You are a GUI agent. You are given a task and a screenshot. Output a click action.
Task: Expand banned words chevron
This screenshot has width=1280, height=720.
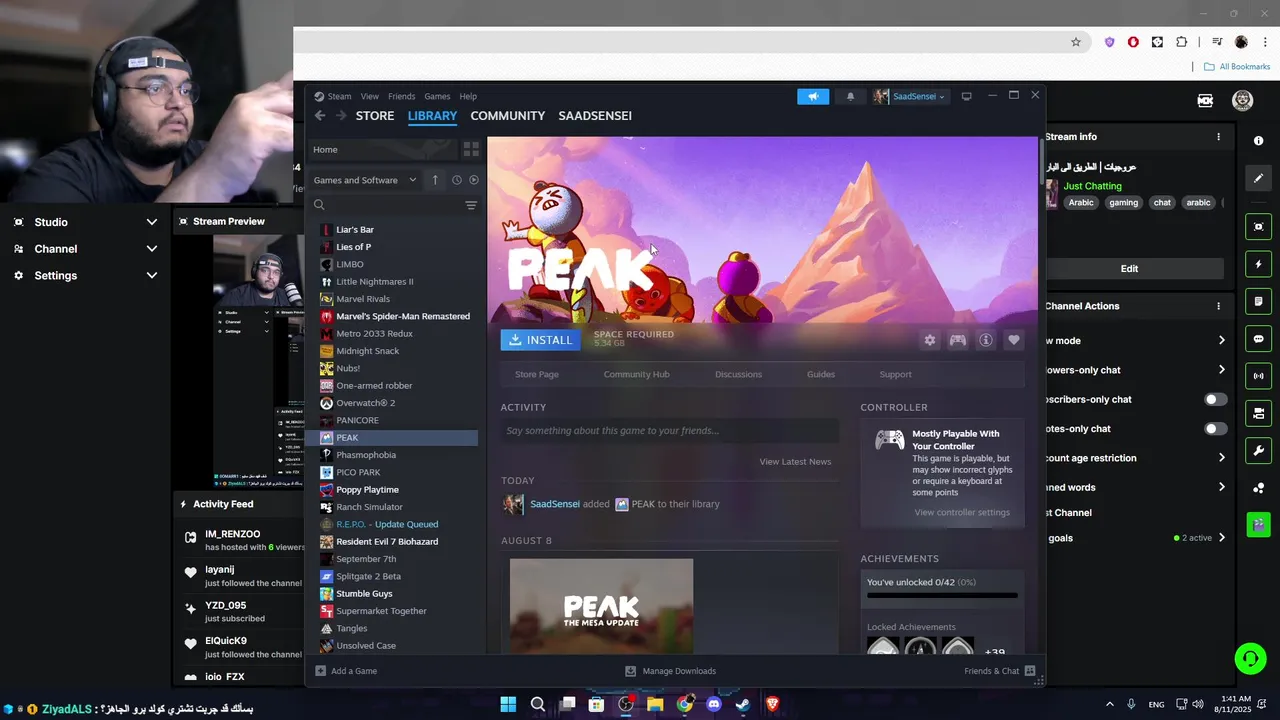(1221, 487)
